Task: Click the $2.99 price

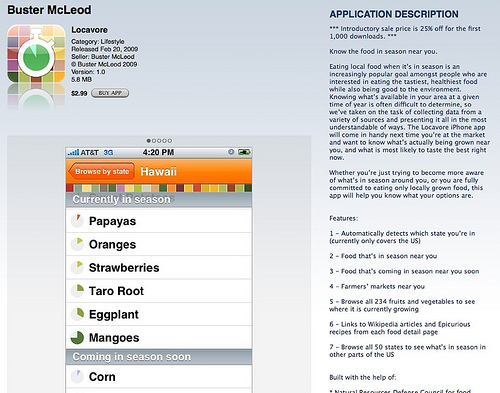Action: point(79,94)
